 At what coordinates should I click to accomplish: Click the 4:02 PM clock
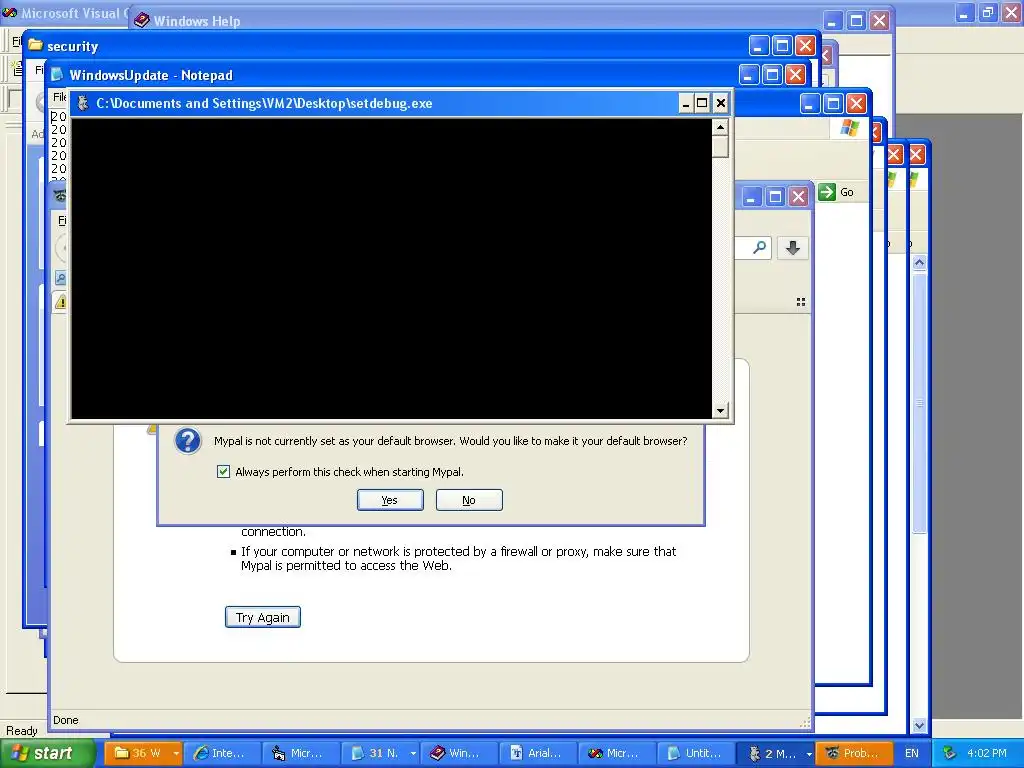point(987,753)
